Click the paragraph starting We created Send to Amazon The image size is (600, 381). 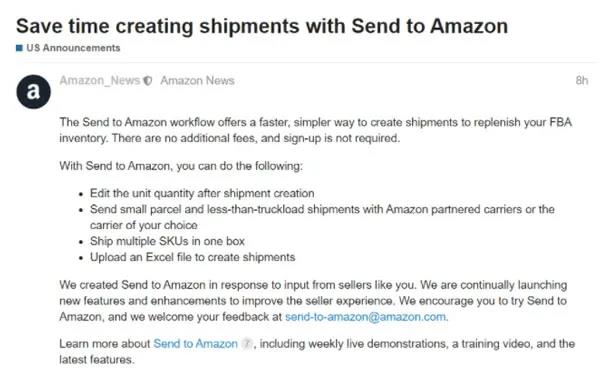[x=313, y=301]
